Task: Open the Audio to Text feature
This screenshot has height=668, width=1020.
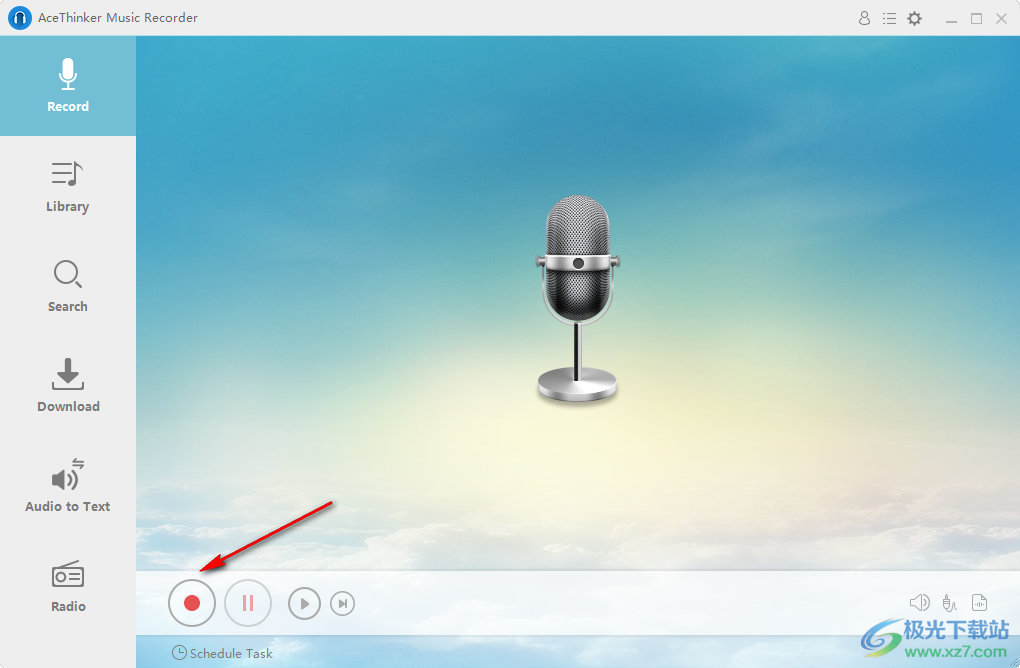Action: pyautogui.click(x=67, y=485)
